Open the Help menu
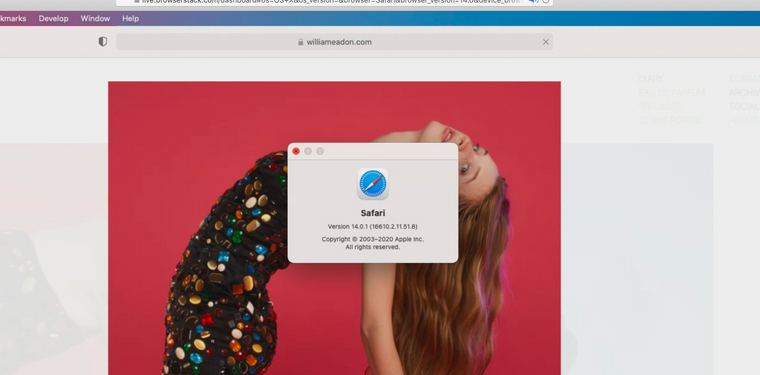This screenshot has width=760, height=375. [x=130, y=18]
